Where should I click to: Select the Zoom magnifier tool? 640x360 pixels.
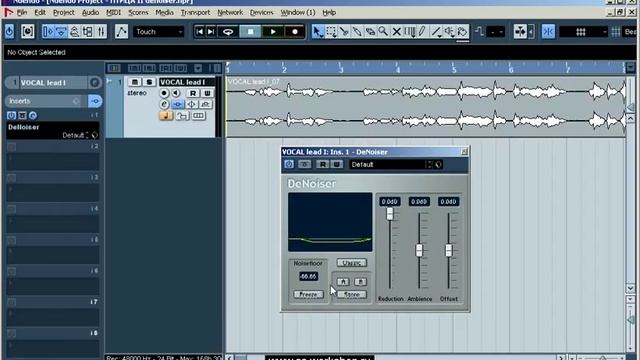tap(383, 31)
